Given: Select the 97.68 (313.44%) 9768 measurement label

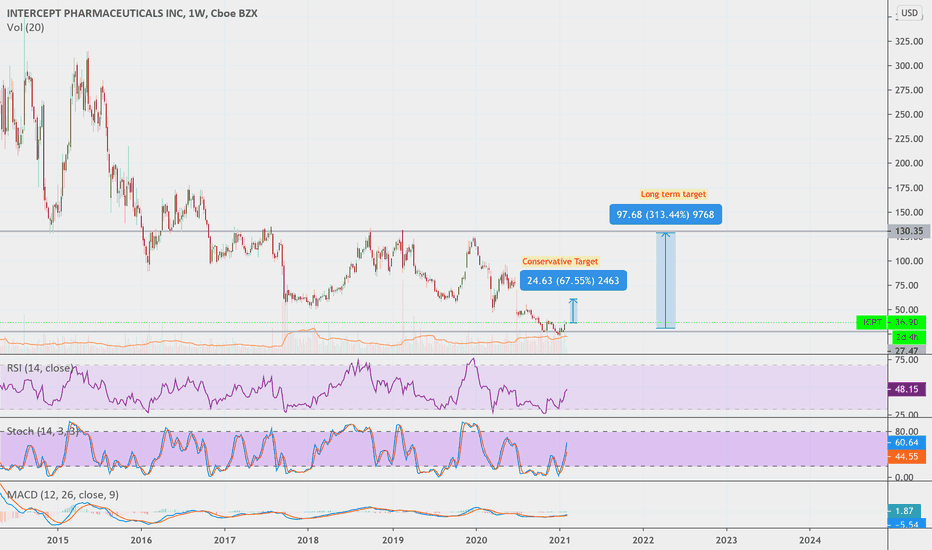Looking at the screenshot, I should 666,214.
